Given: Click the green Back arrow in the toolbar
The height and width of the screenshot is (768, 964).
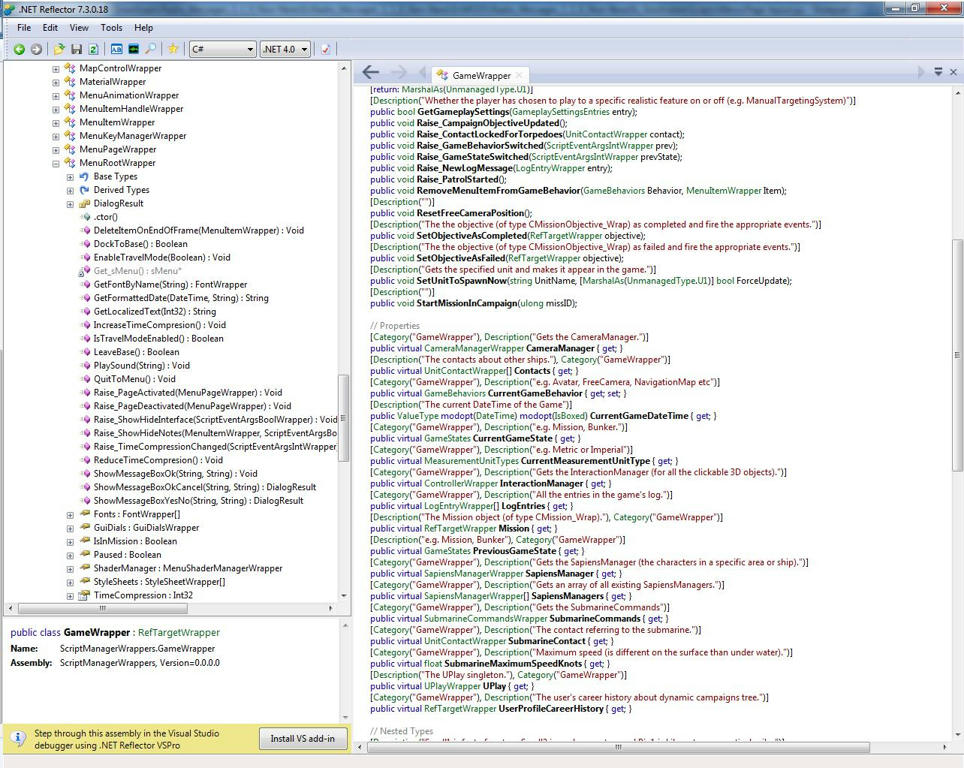Looking at the screenshot, I should click(x=19, y=49).
